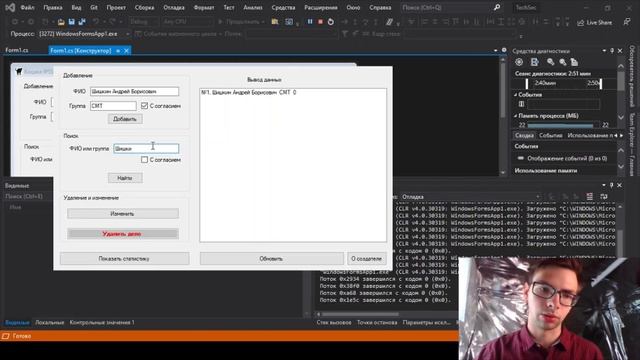
Task: Toggle 'С согласием' checkbox next to Группа
Action: (x=144, y=106)
